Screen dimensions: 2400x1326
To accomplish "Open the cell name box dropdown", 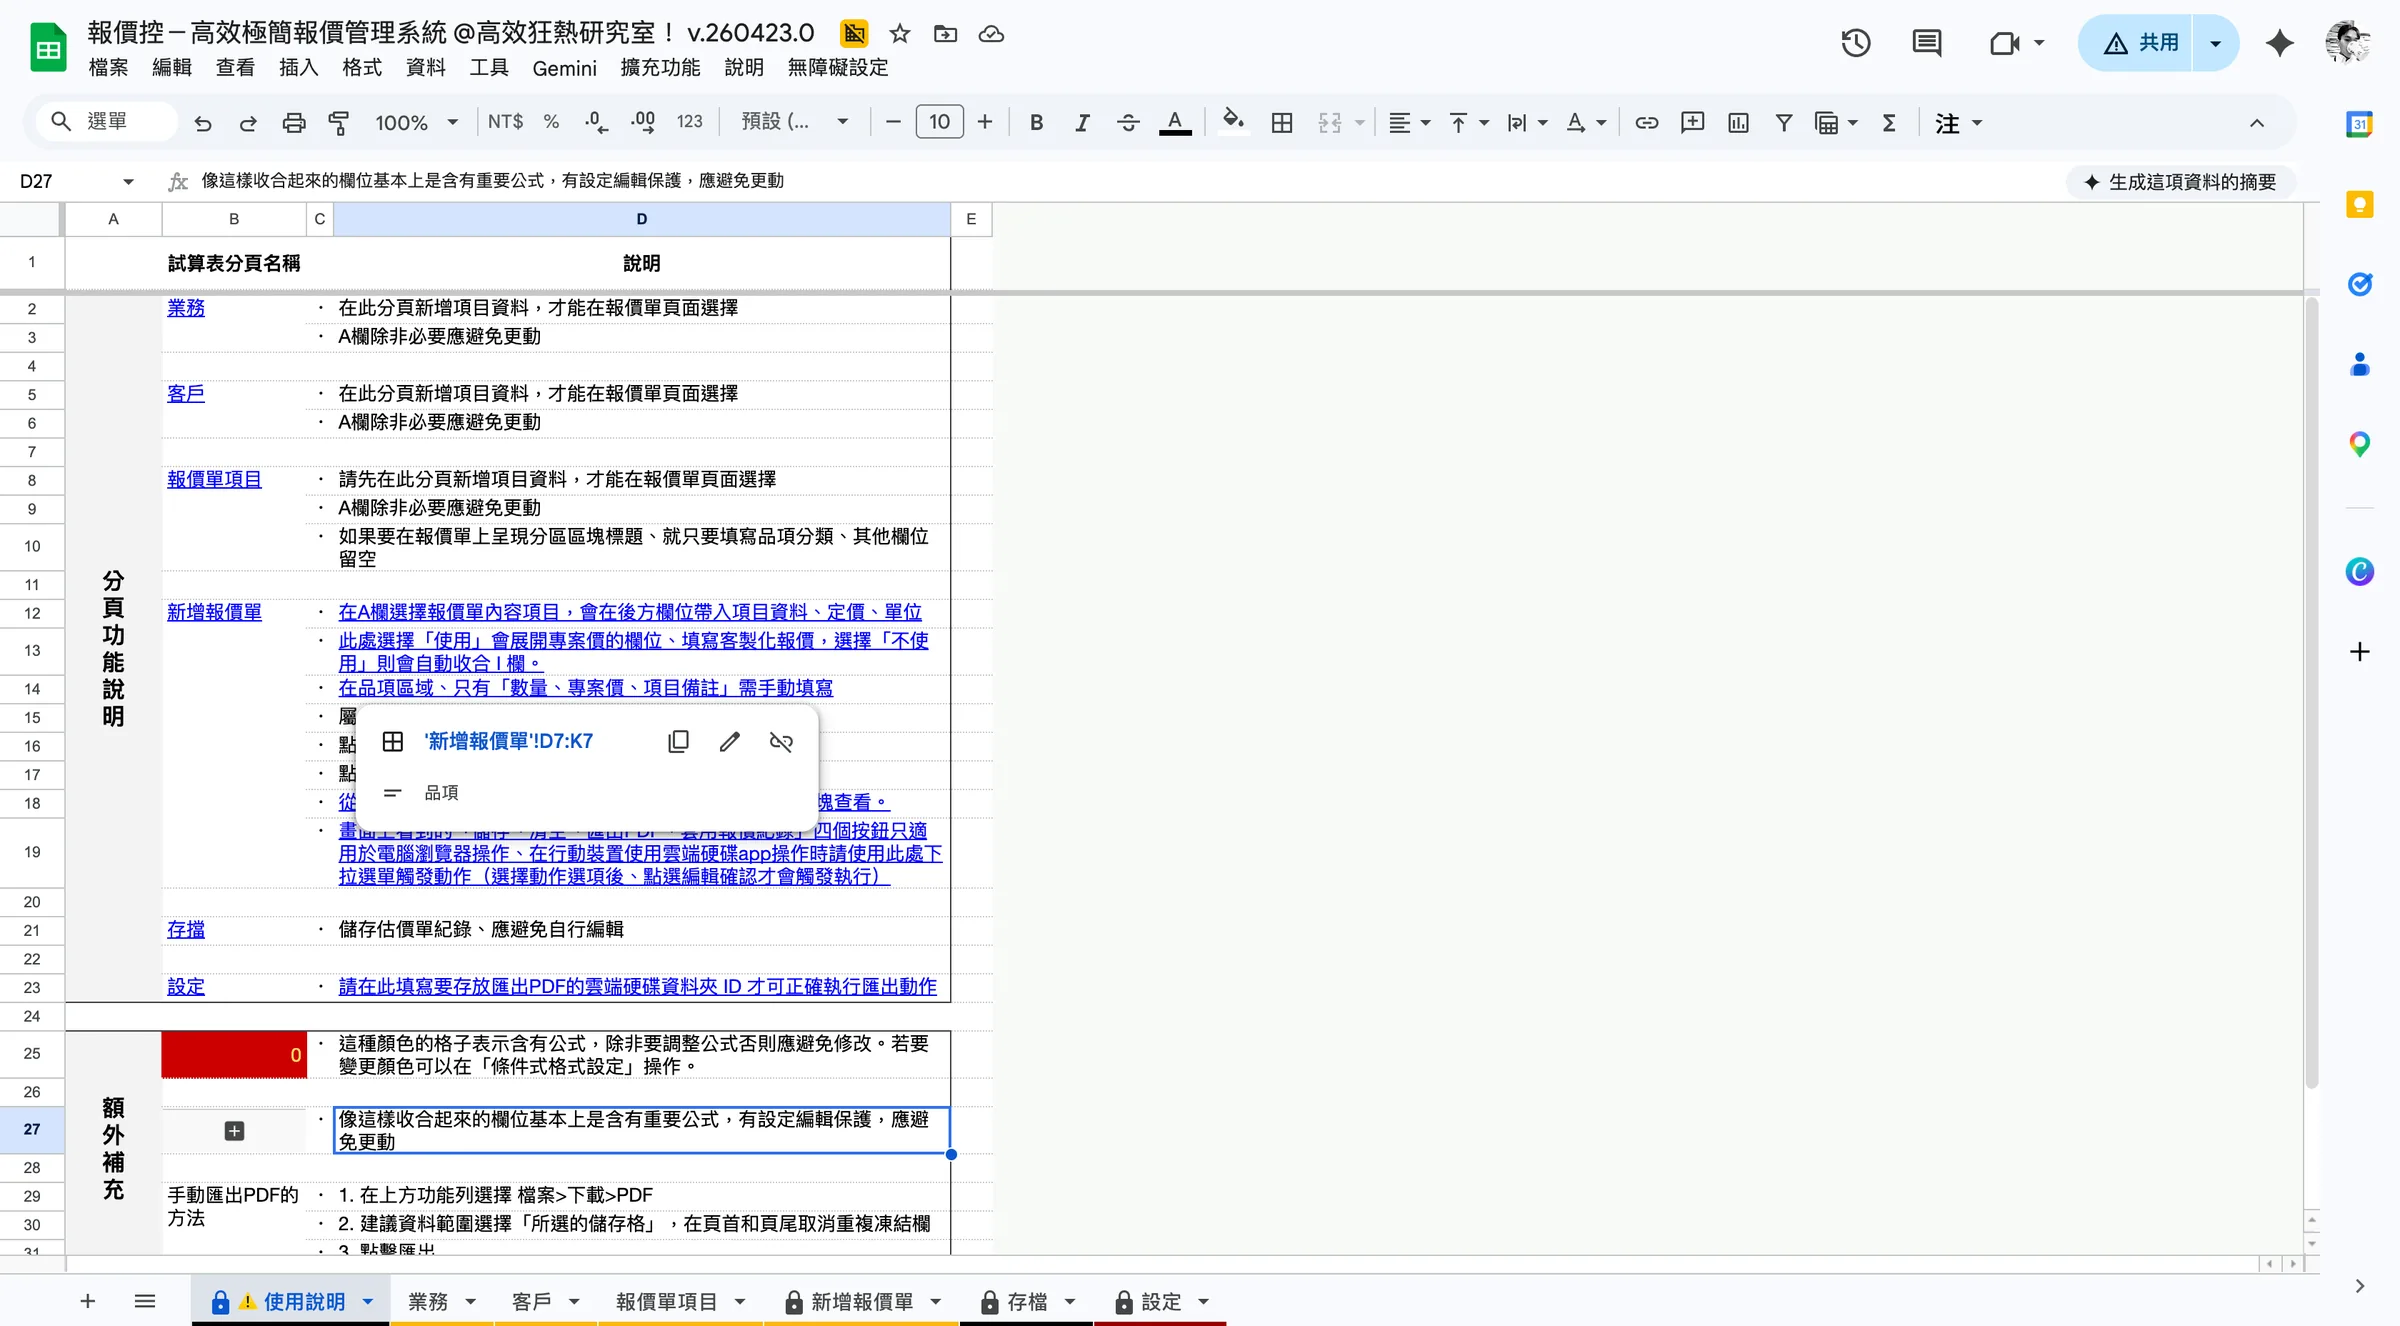I will coord(128,181).
